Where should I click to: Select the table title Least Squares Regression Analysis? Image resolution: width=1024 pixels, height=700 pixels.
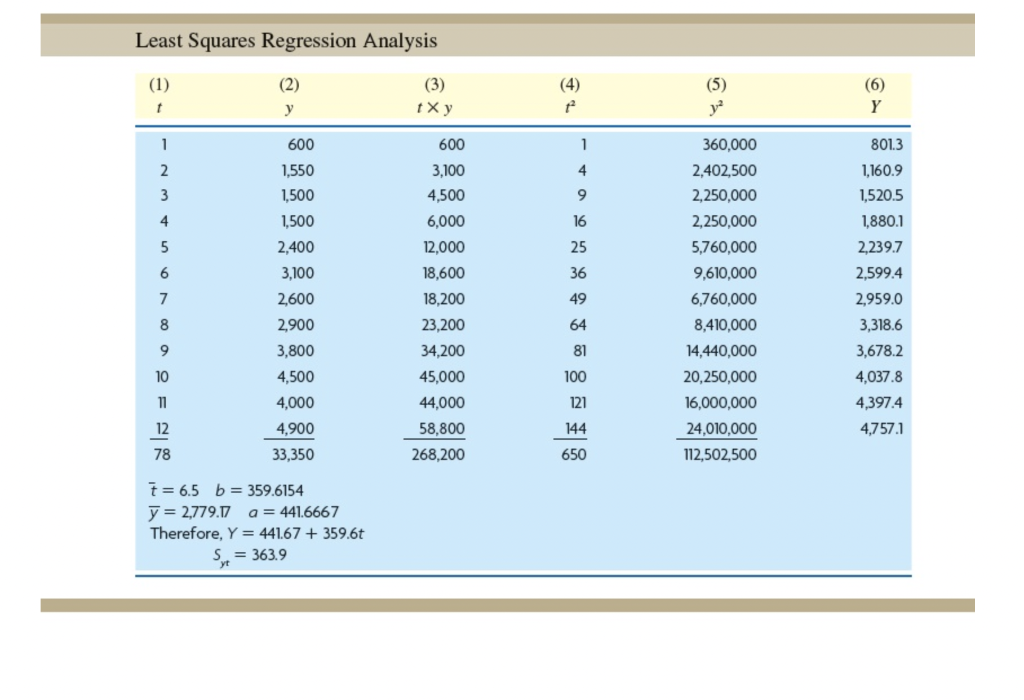coord(285,41)
